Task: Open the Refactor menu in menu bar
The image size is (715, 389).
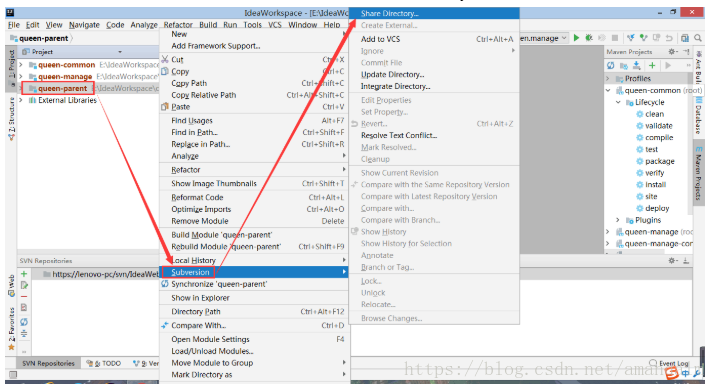Action: (178, 25)
